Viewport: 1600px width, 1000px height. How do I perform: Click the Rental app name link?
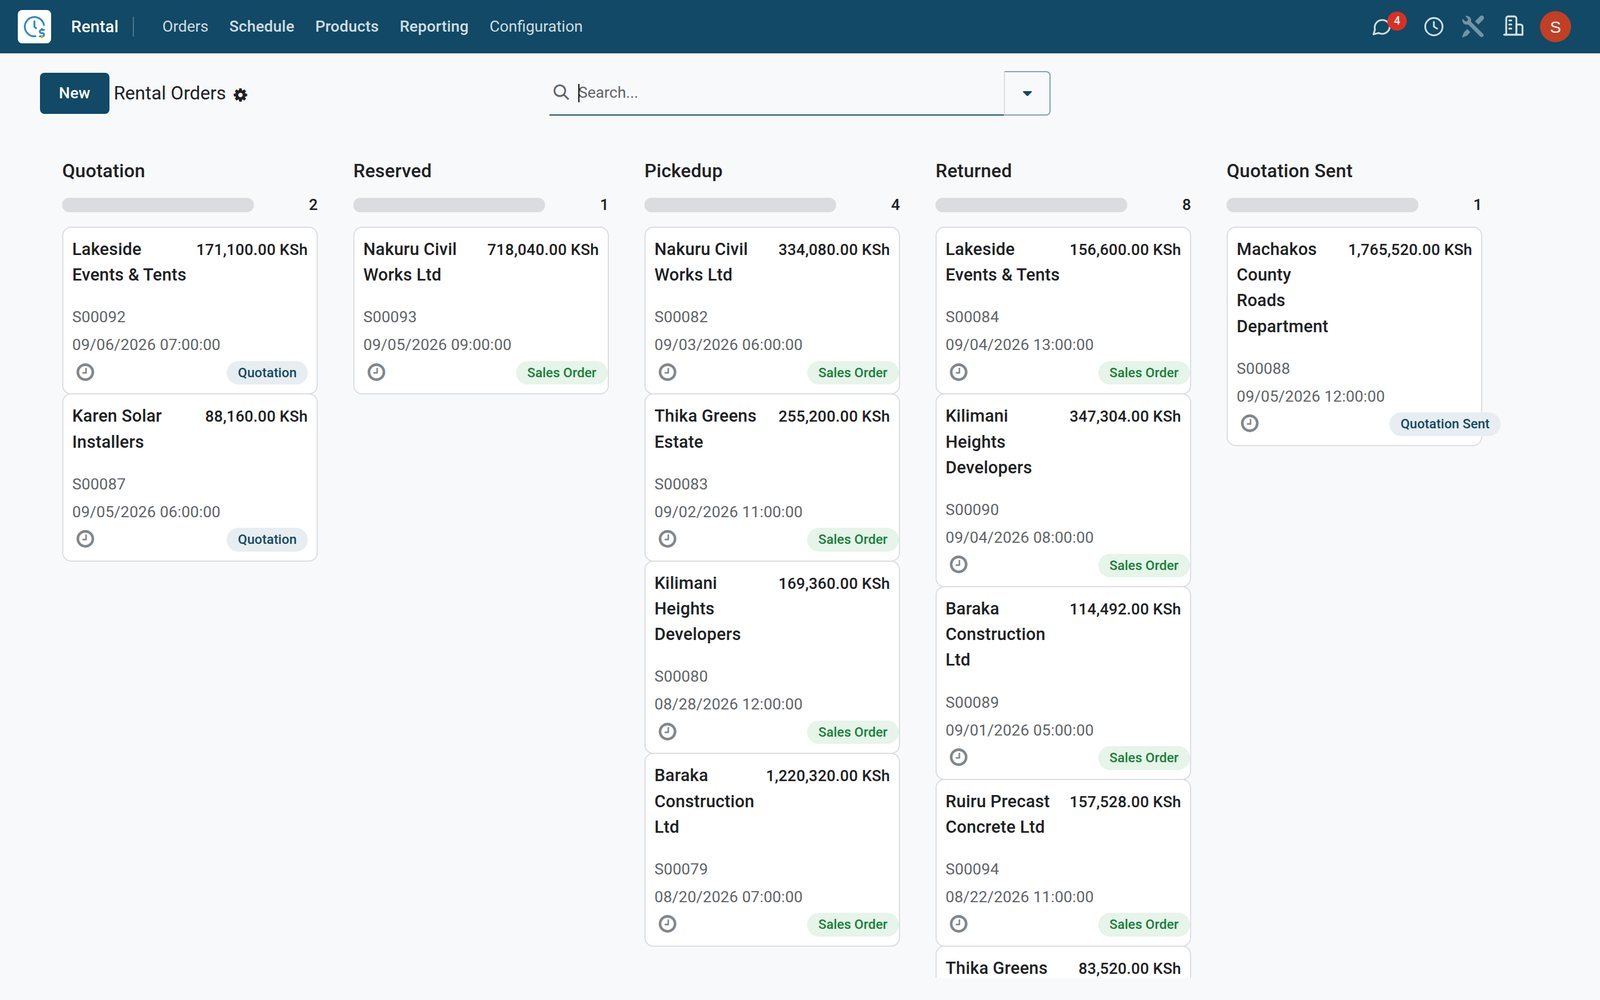point(95,27)
